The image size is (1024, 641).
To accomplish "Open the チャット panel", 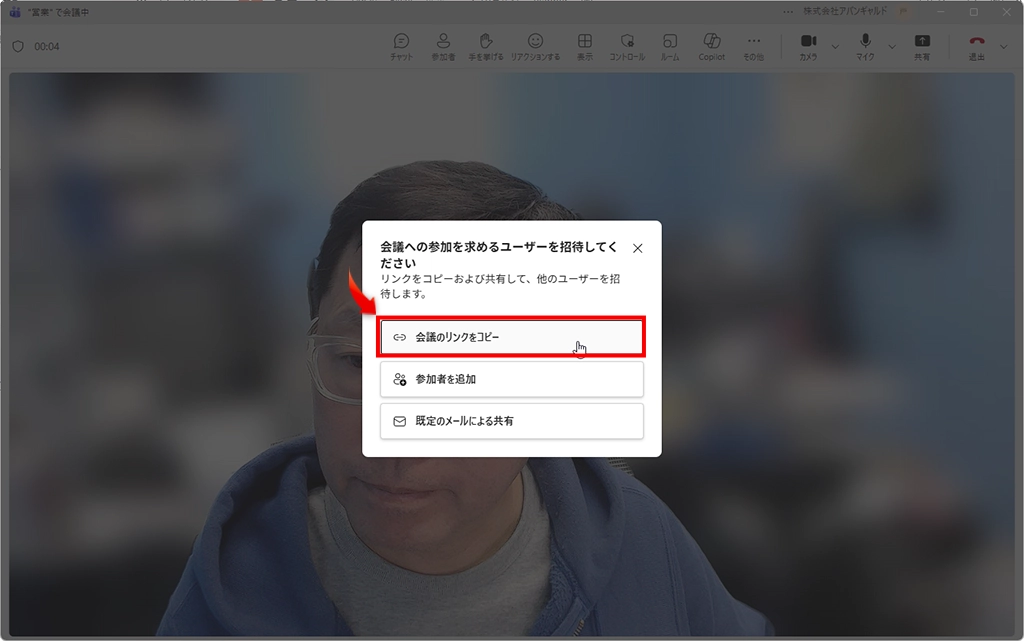I will tap(401, 47).
